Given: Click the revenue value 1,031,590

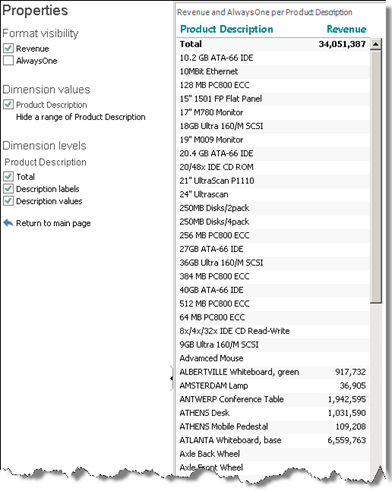Looking at the screenshot, I should (x=347, y=413).
